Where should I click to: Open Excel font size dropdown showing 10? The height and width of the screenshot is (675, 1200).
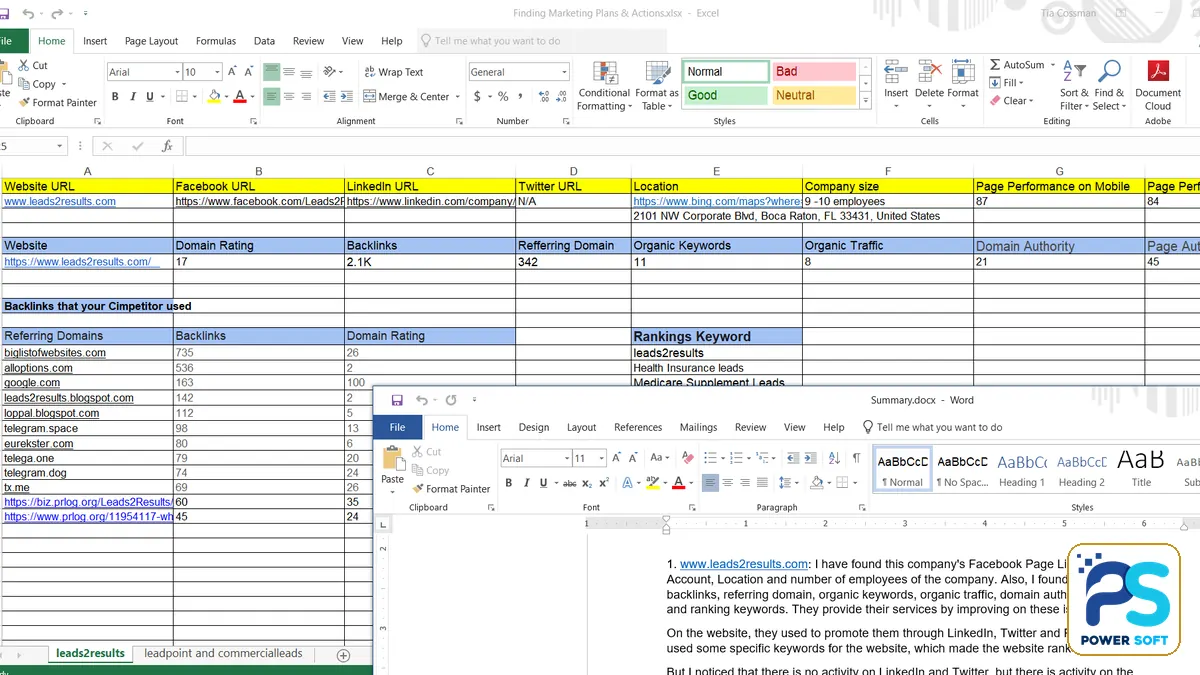[x=218, y=72]
